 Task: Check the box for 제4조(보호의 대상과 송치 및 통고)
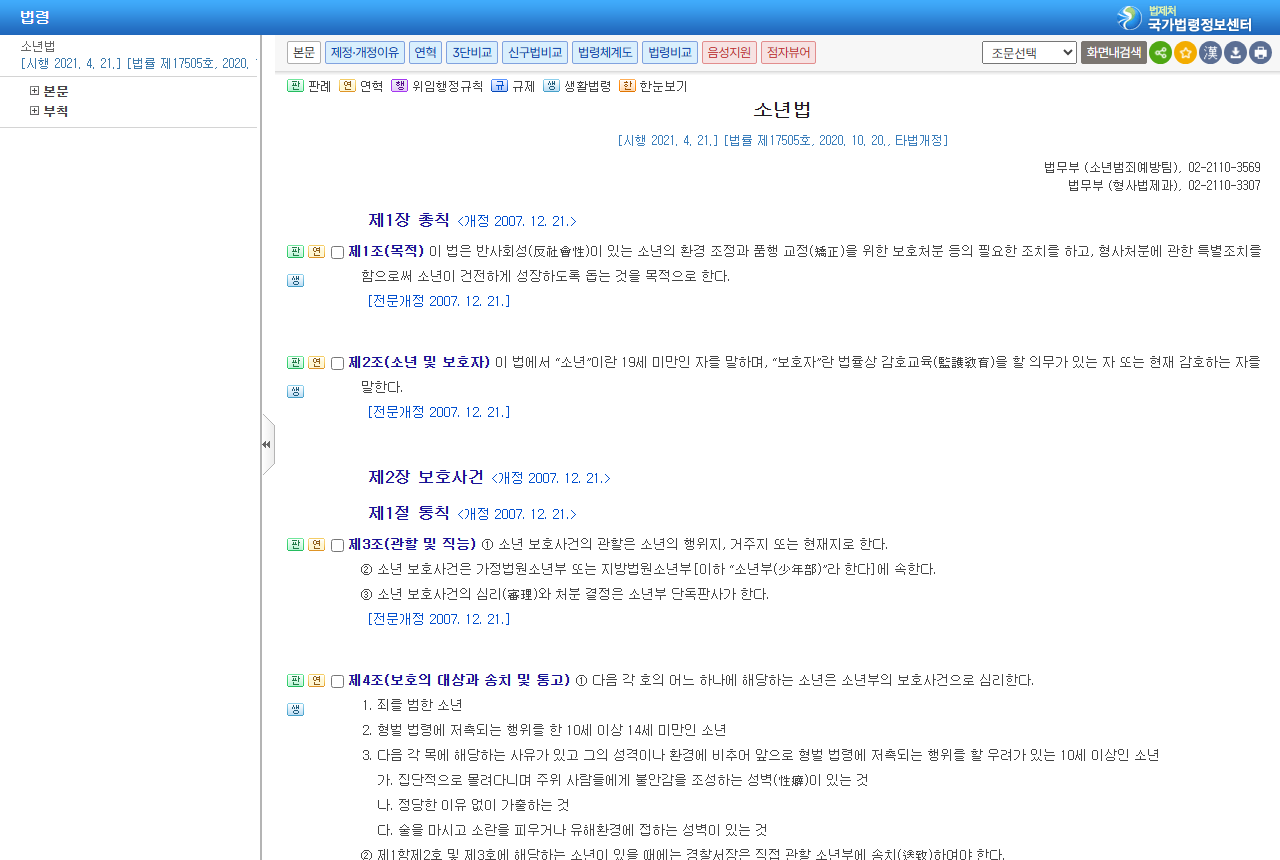pos(337,682)
